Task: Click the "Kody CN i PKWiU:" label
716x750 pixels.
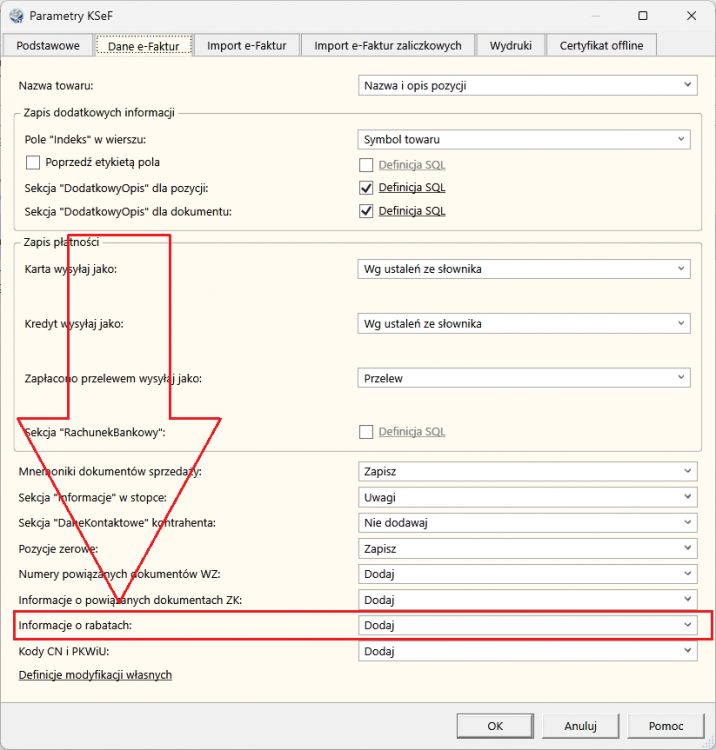Action: [64, 651]
